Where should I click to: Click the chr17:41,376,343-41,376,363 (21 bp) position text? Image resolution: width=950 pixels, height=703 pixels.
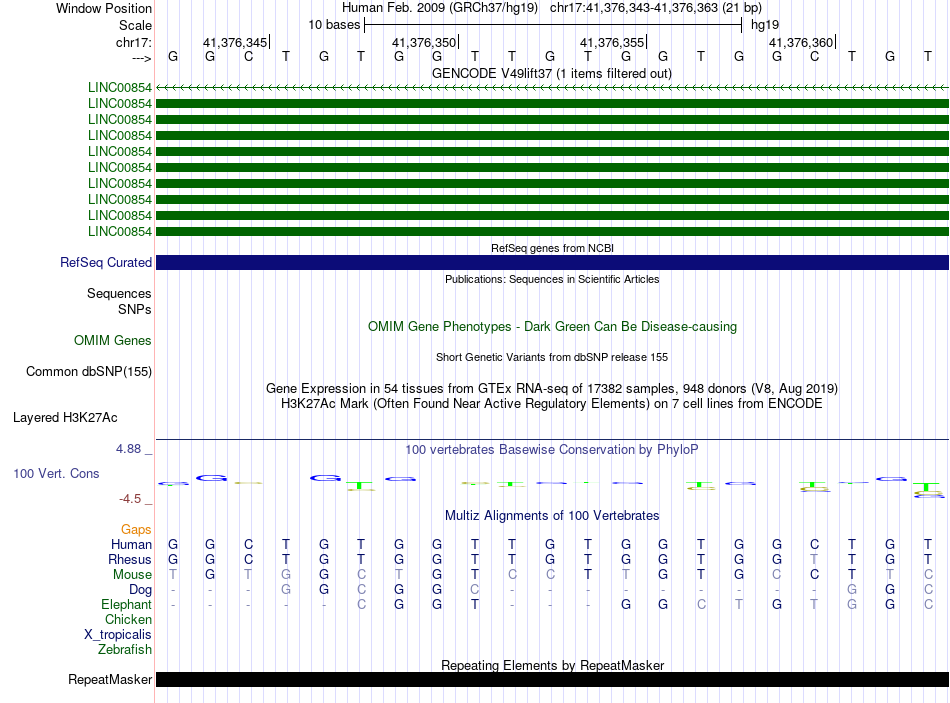point(656,8)
